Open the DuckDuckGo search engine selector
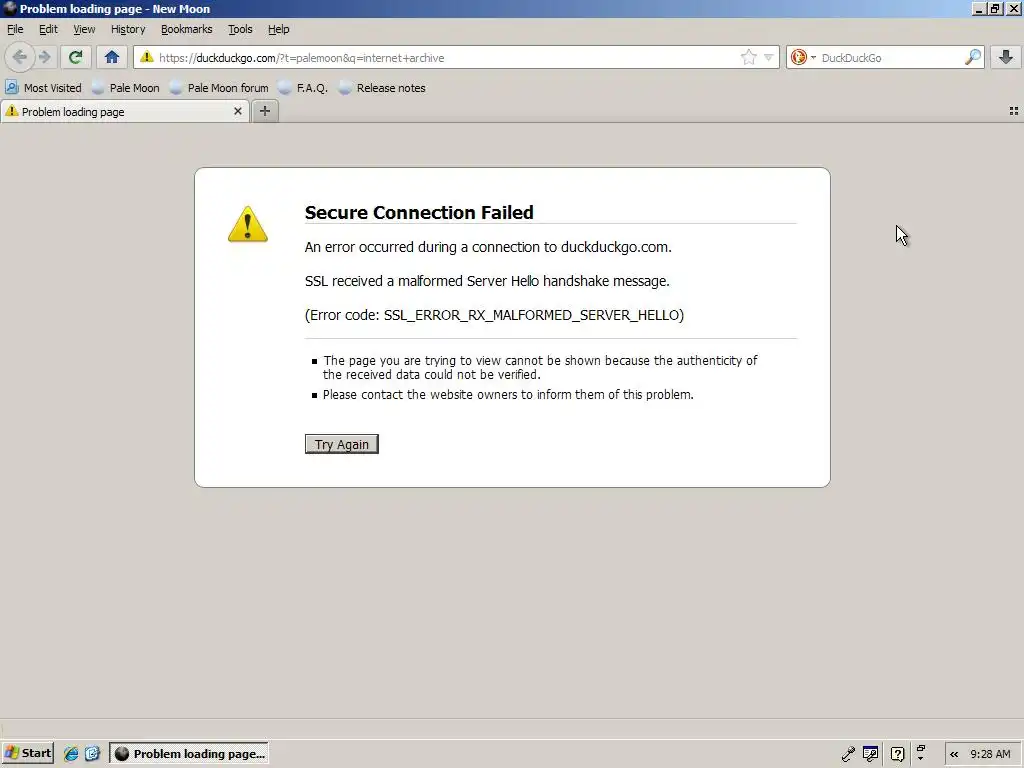 pyautogui.click(x=803, y=57)
